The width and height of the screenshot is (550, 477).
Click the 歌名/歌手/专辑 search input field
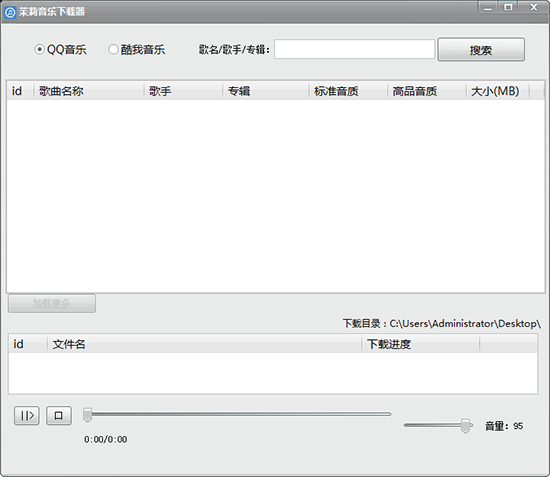355,49
